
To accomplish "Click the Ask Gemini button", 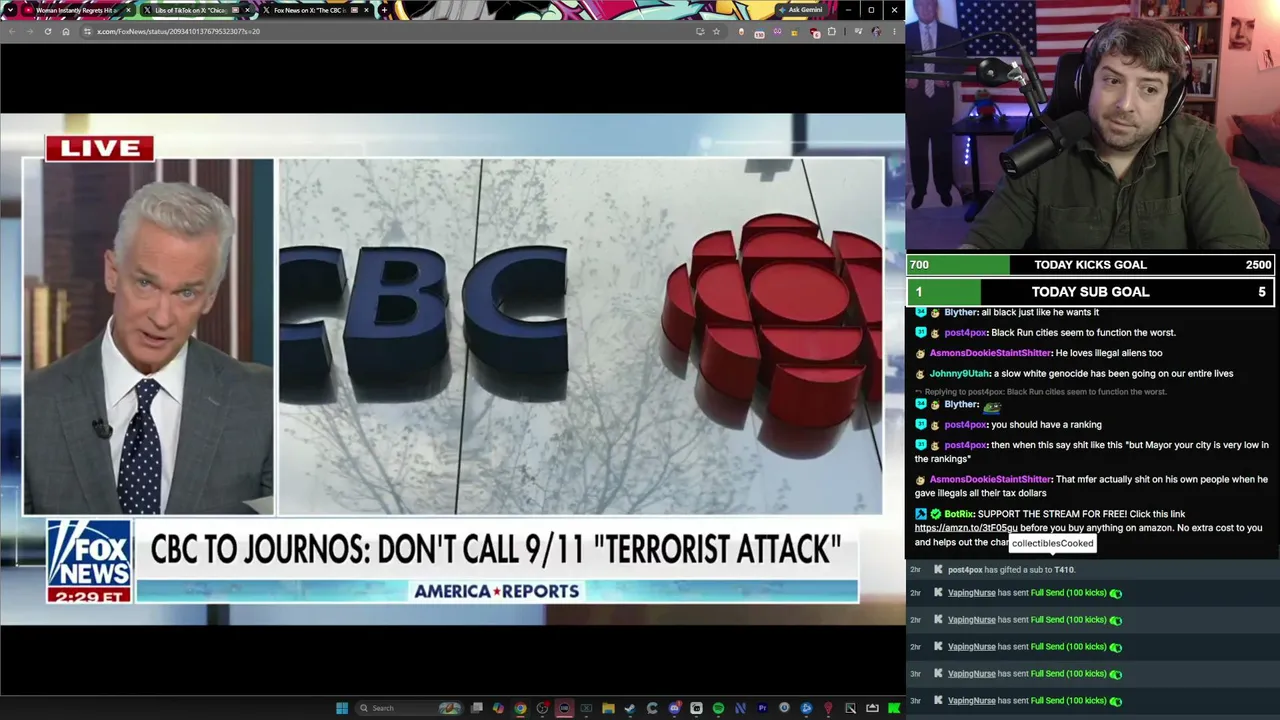I will pyautogui.click(x=800, y=10).
